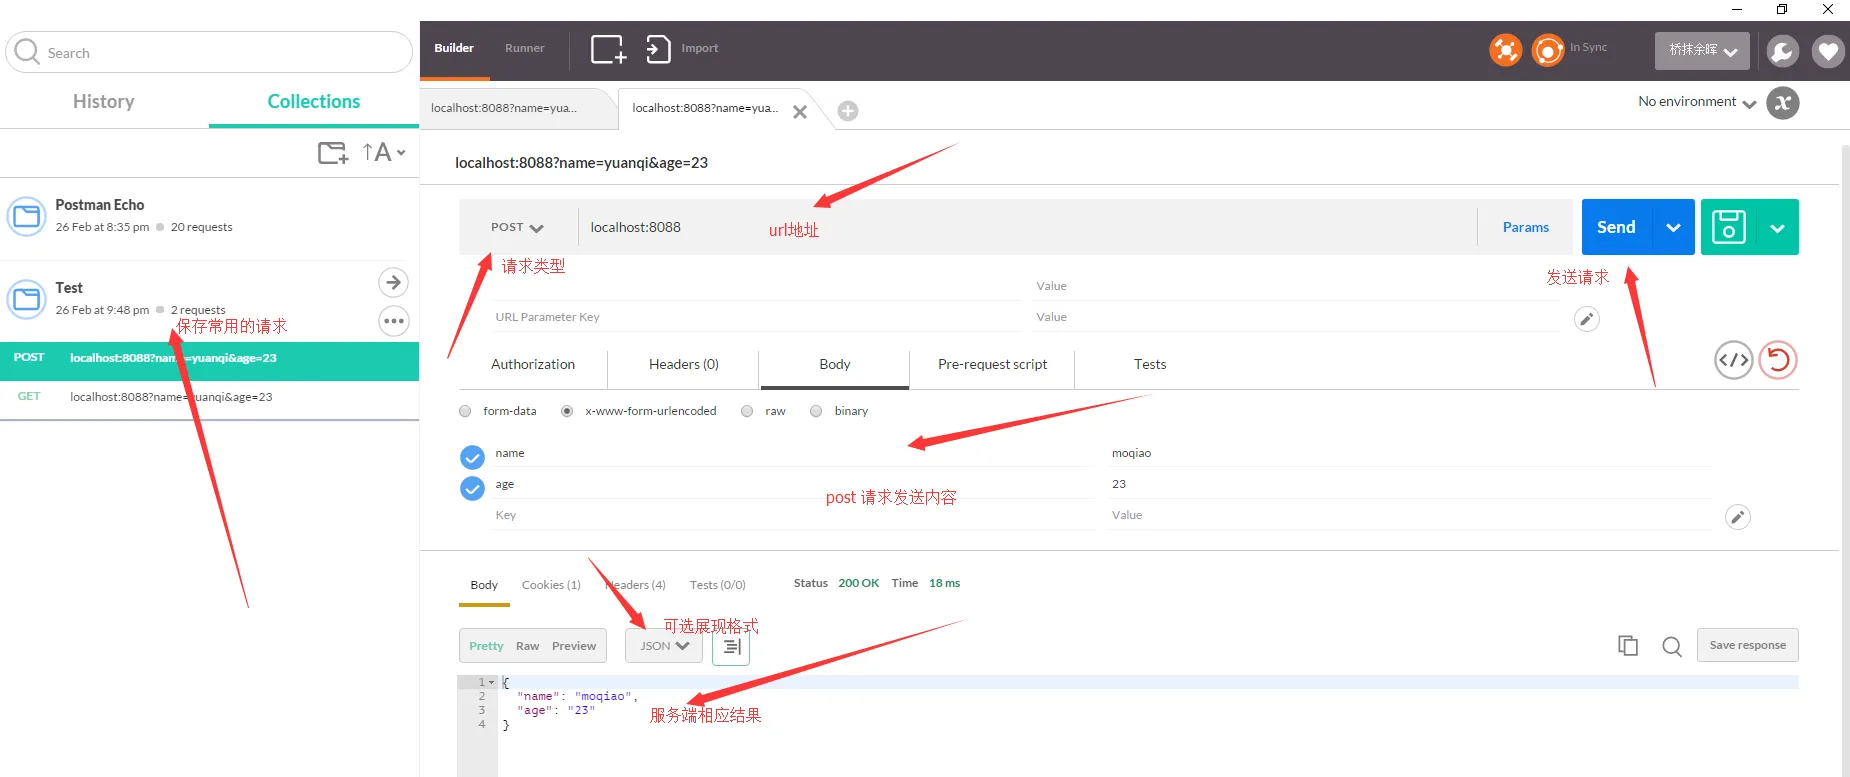Screen dimensions: 1850x777
Task: Save the request with the green disk icon
Action: tap(1728, 227)
